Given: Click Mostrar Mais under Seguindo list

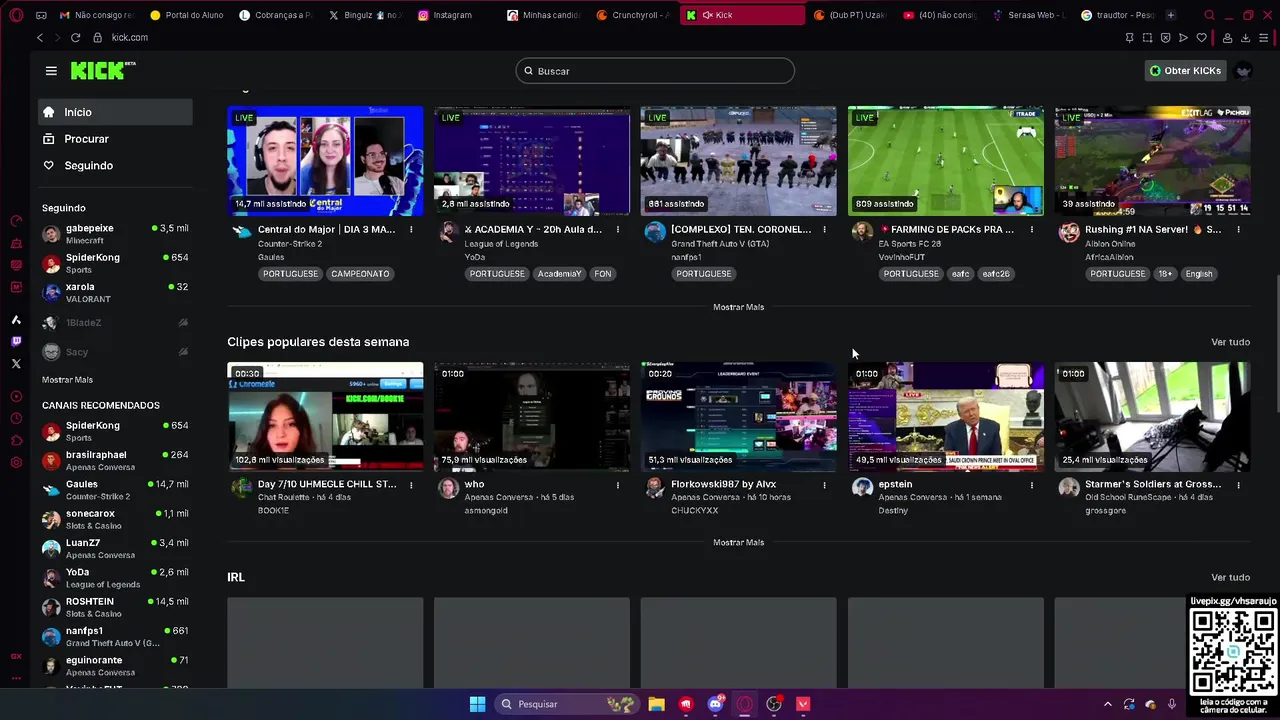Looking at the screenshot, I should [x=67, y=380].
